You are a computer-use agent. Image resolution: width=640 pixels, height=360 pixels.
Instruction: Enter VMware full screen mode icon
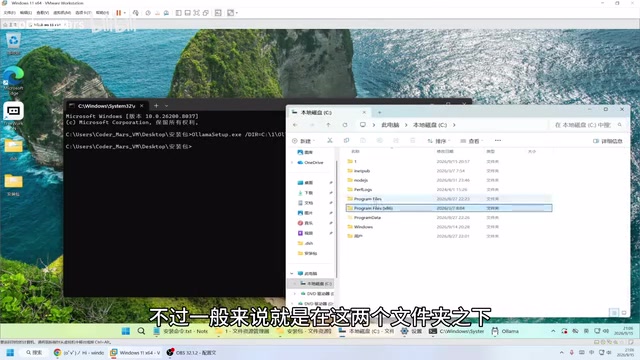click(x=196, y=13)
